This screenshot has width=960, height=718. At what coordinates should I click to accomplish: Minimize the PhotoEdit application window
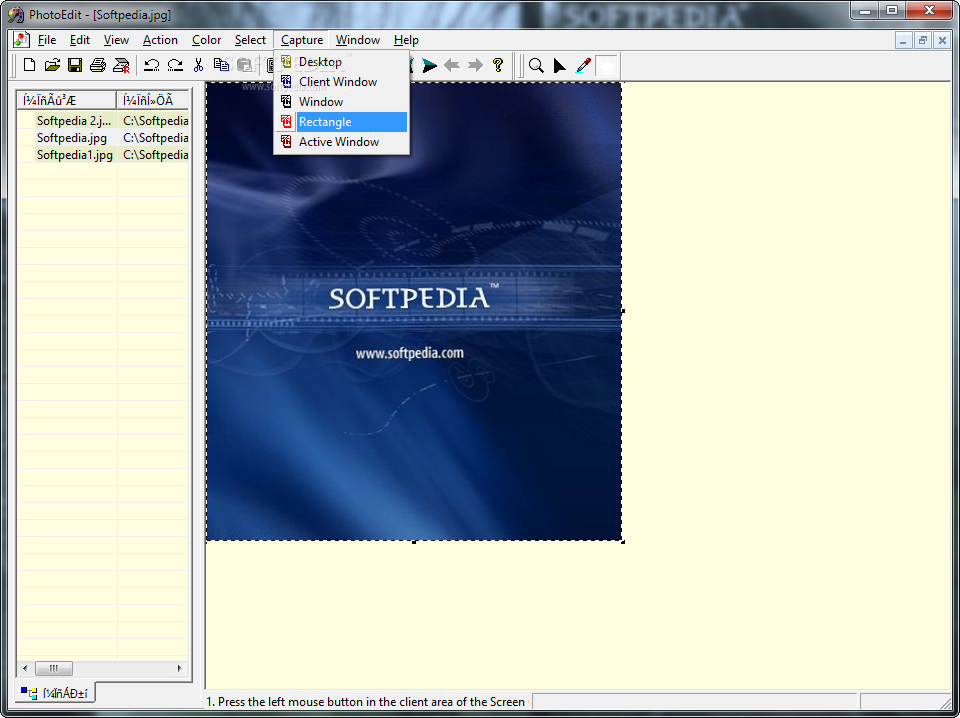(864, 10)
